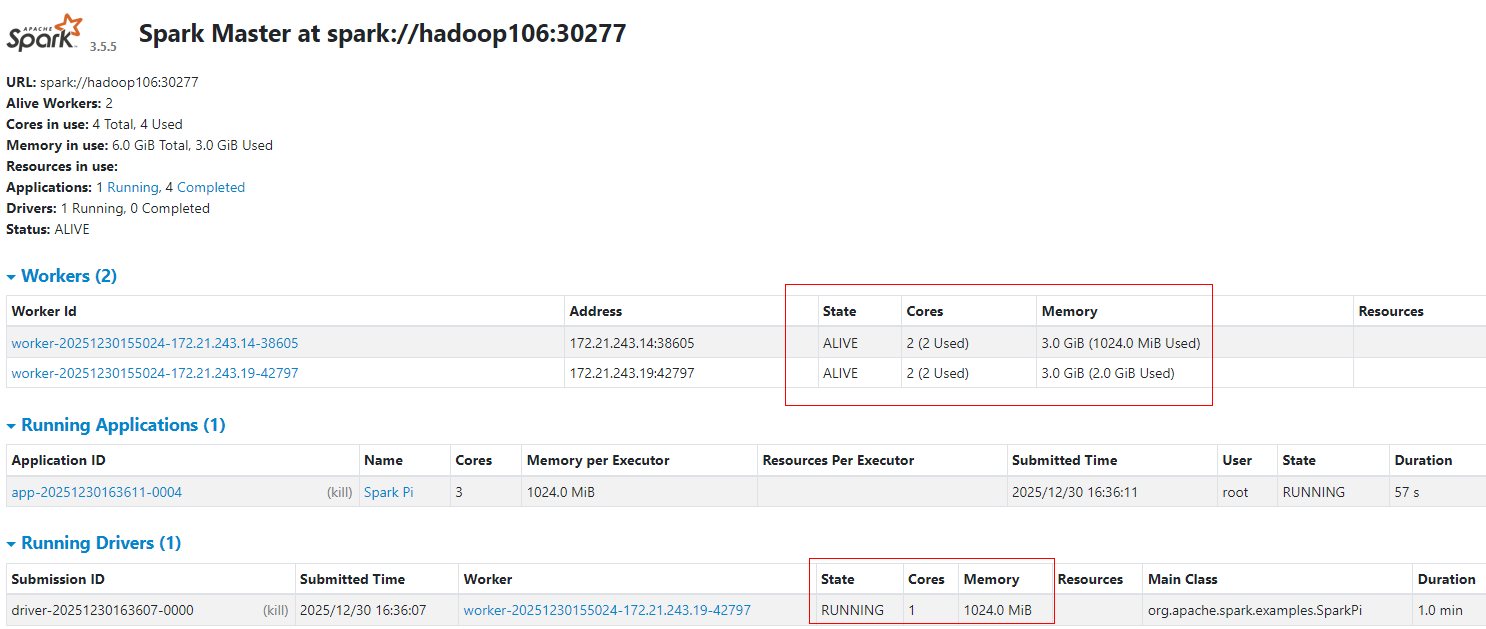Select the Alive Workers: 2 line
The image size is (1486, 629).
[59, 103]
